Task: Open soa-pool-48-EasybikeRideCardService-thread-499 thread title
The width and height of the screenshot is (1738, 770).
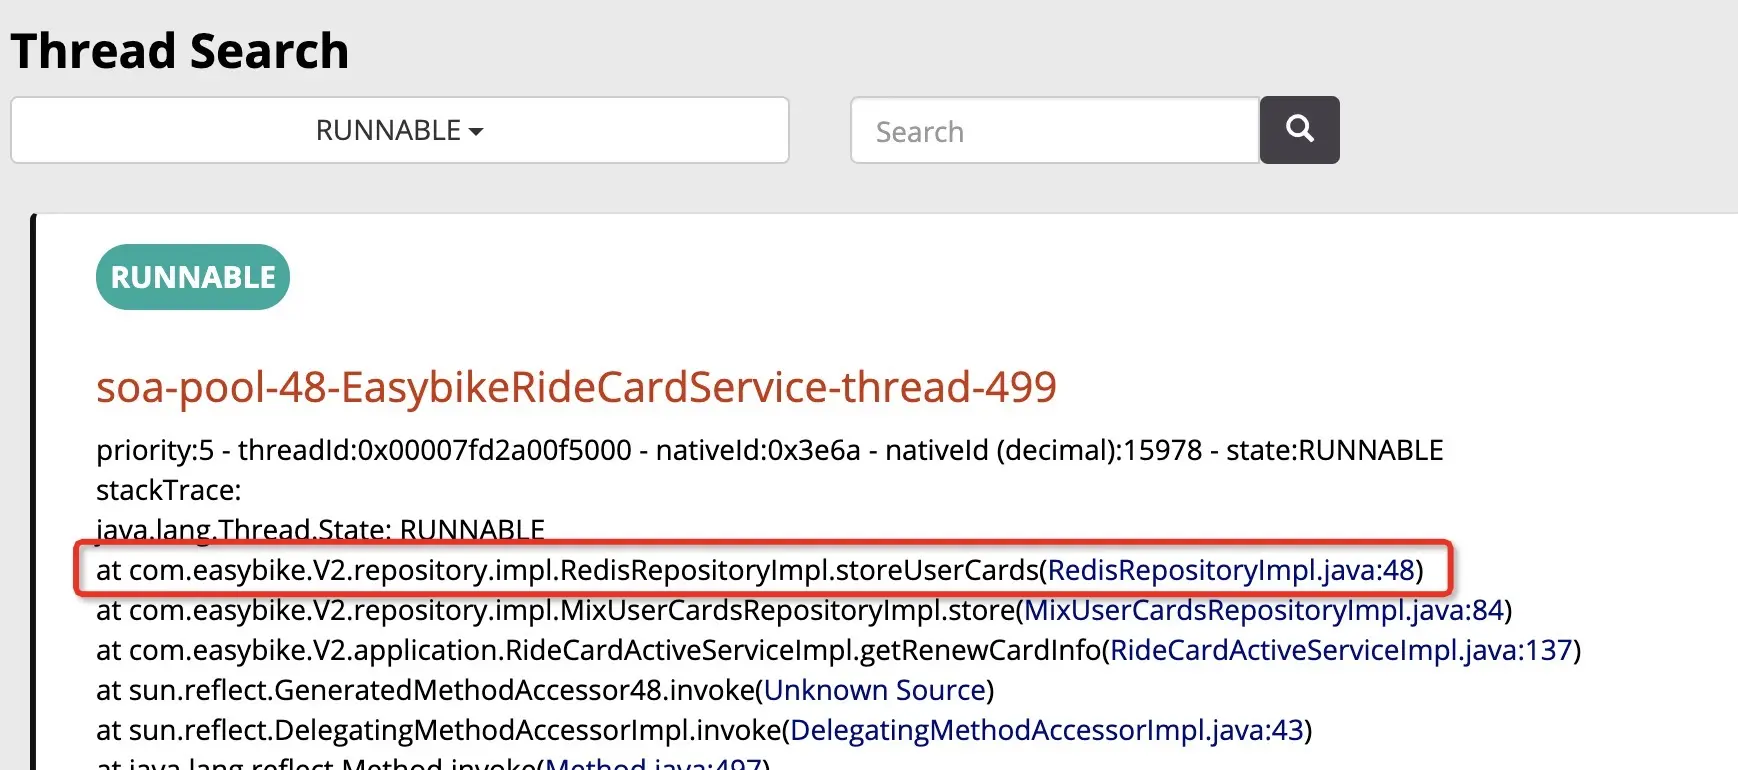Action: click(576, 387)
